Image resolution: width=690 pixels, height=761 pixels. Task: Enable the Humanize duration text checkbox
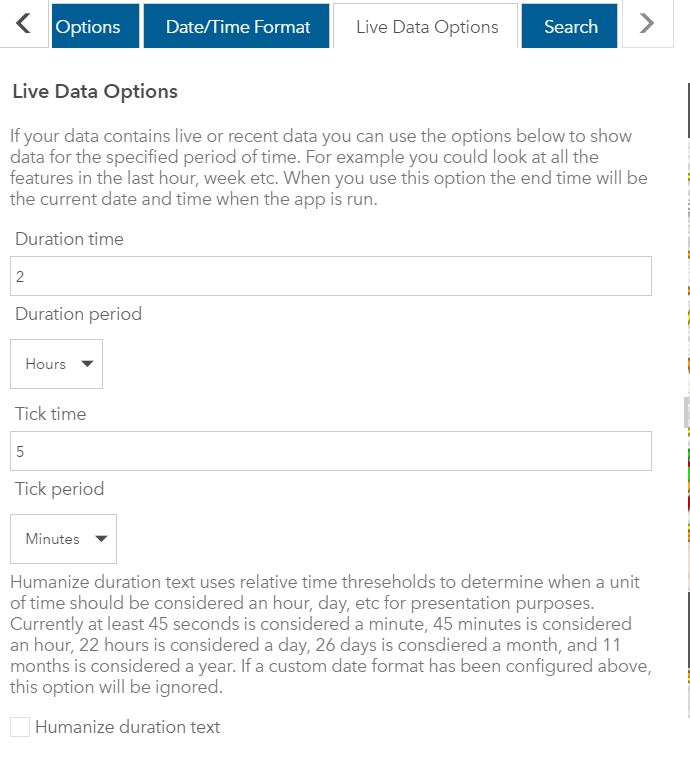[20, 727]
